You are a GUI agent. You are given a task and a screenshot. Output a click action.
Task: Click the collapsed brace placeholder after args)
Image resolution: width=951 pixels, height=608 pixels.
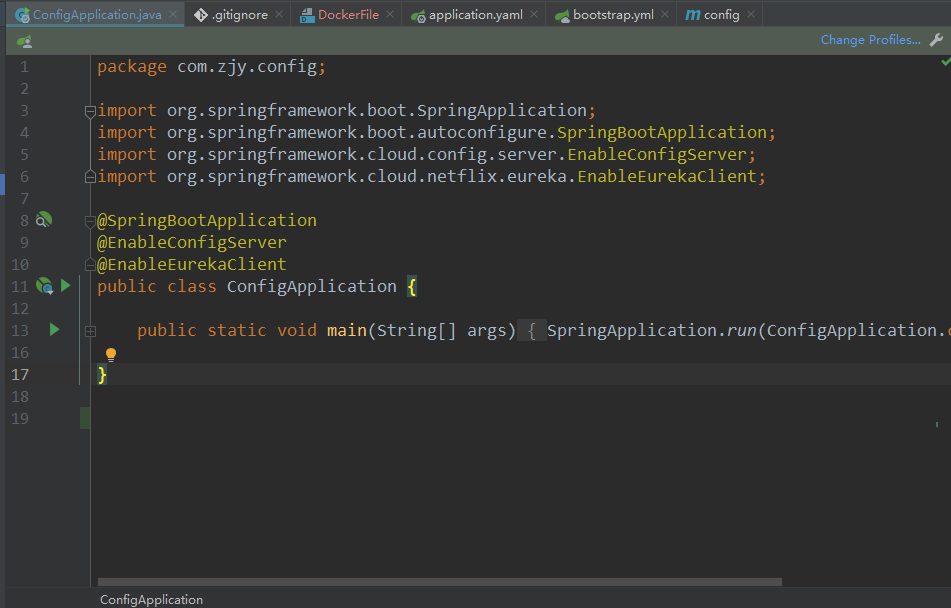(x=532, y=330)
